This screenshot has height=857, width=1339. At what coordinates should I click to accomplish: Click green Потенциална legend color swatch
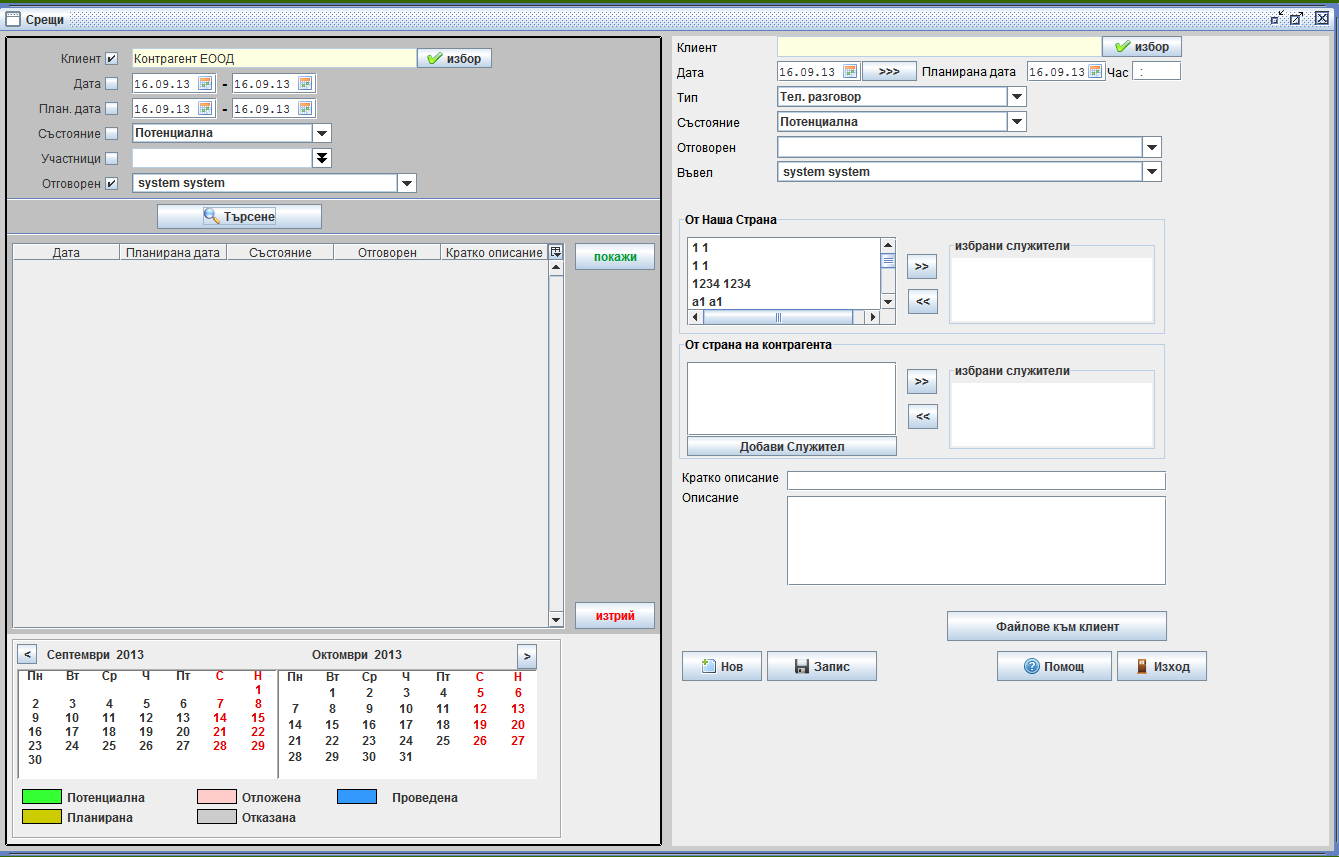(x=42, y=798)
